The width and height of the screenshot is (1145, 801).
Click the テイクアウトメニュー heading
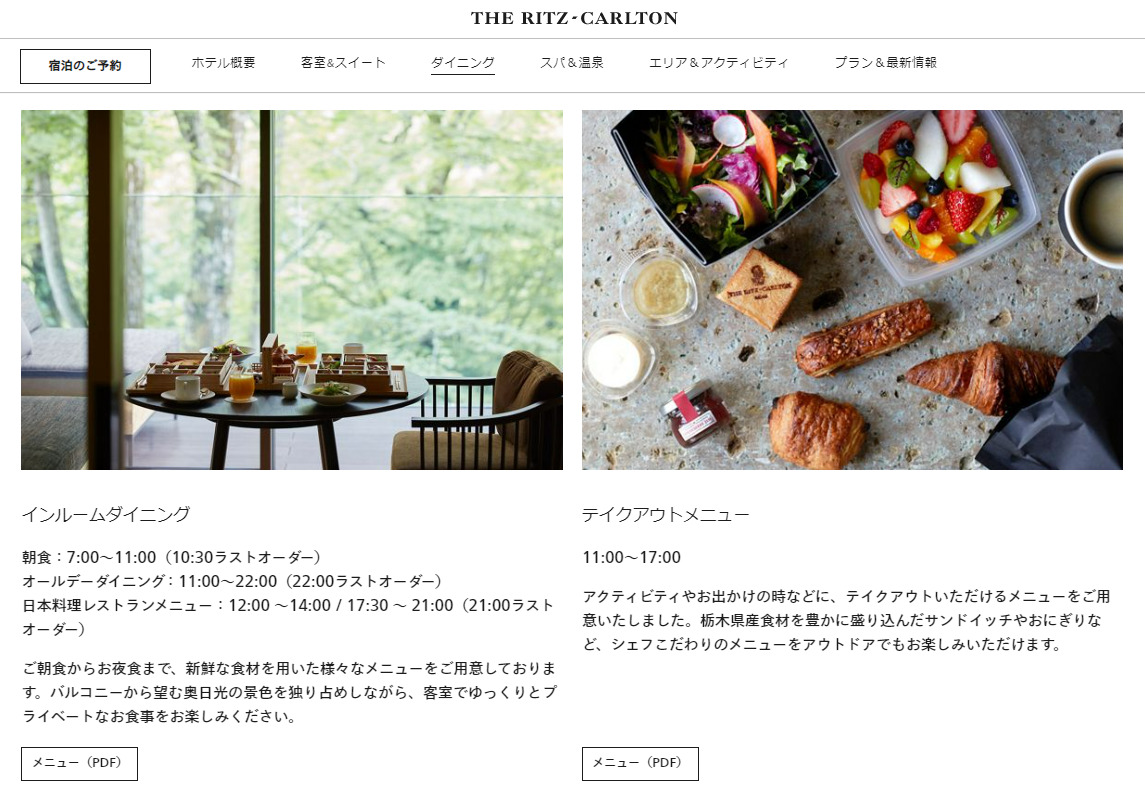tap(666, 515)
